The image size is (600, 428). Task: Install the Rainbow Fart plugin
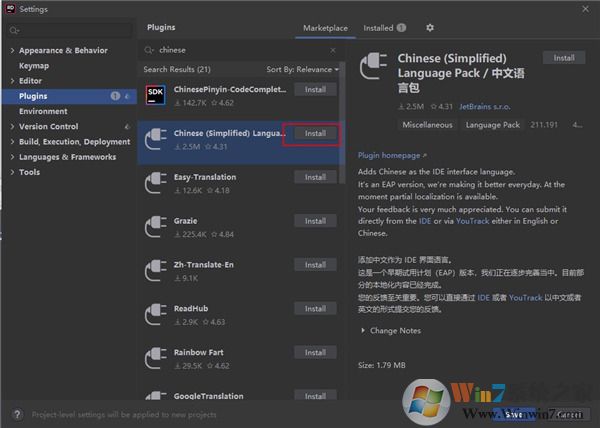pos(315,353)
